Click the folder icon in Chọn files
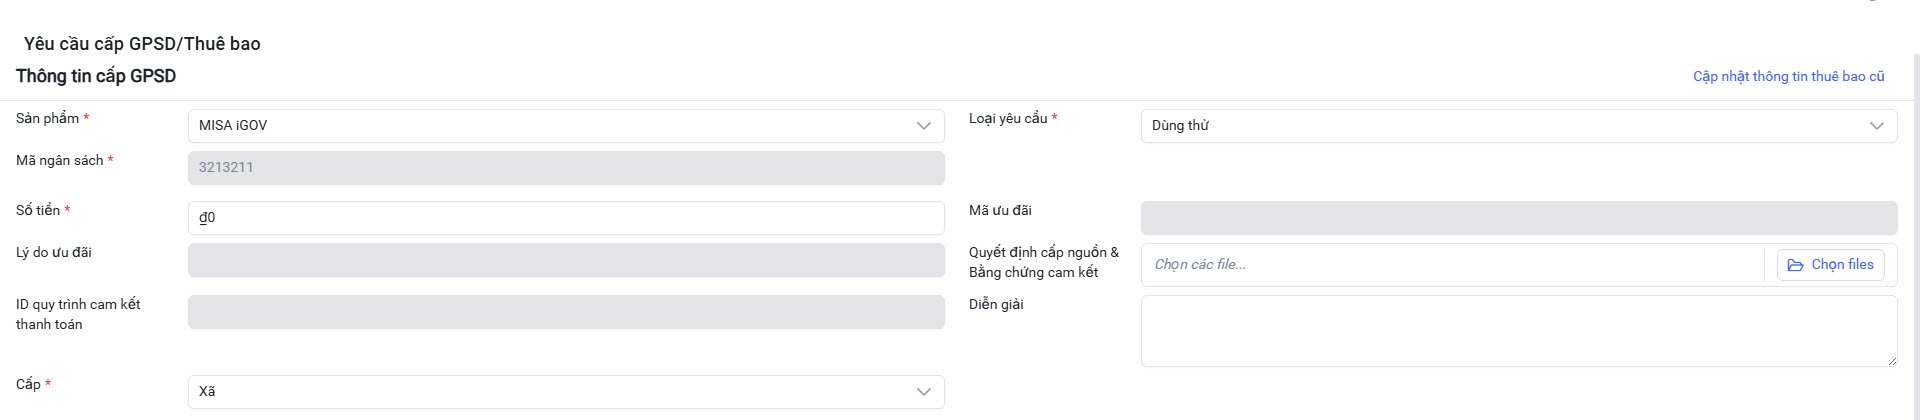The width and height of the screenshot is (1920, 420). tap(1795, 265)
